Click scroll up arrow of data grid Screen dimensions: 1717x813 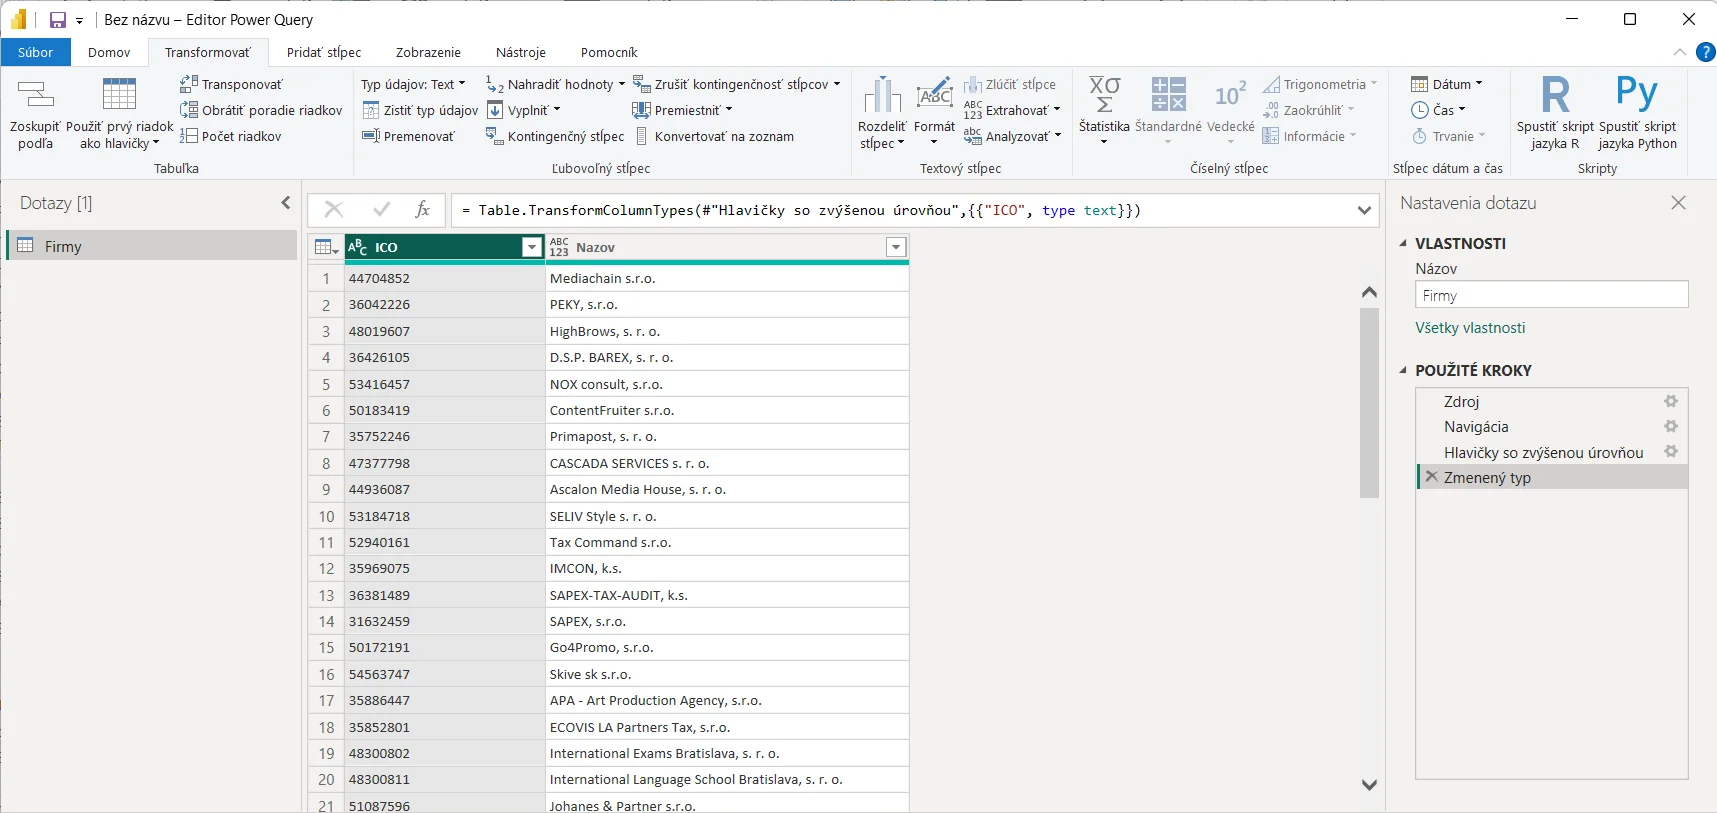point(1369,292)
